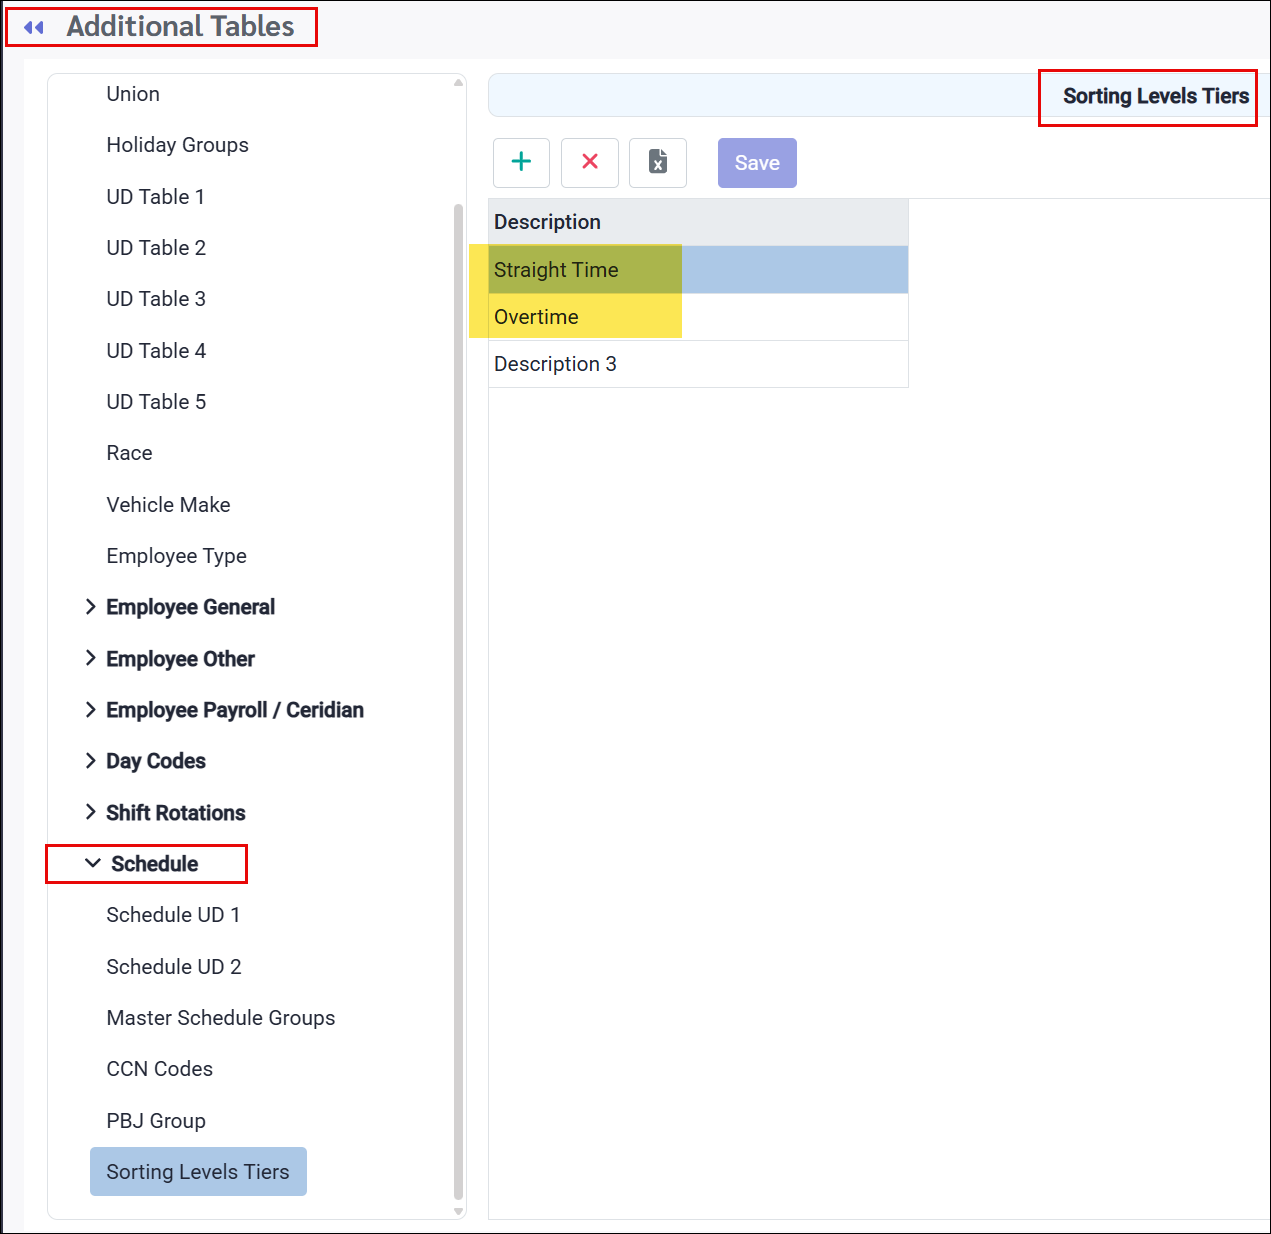Open the PBJ Group table
The height and width of the screenshot is (1234, 1271).
click(156, 1121)
